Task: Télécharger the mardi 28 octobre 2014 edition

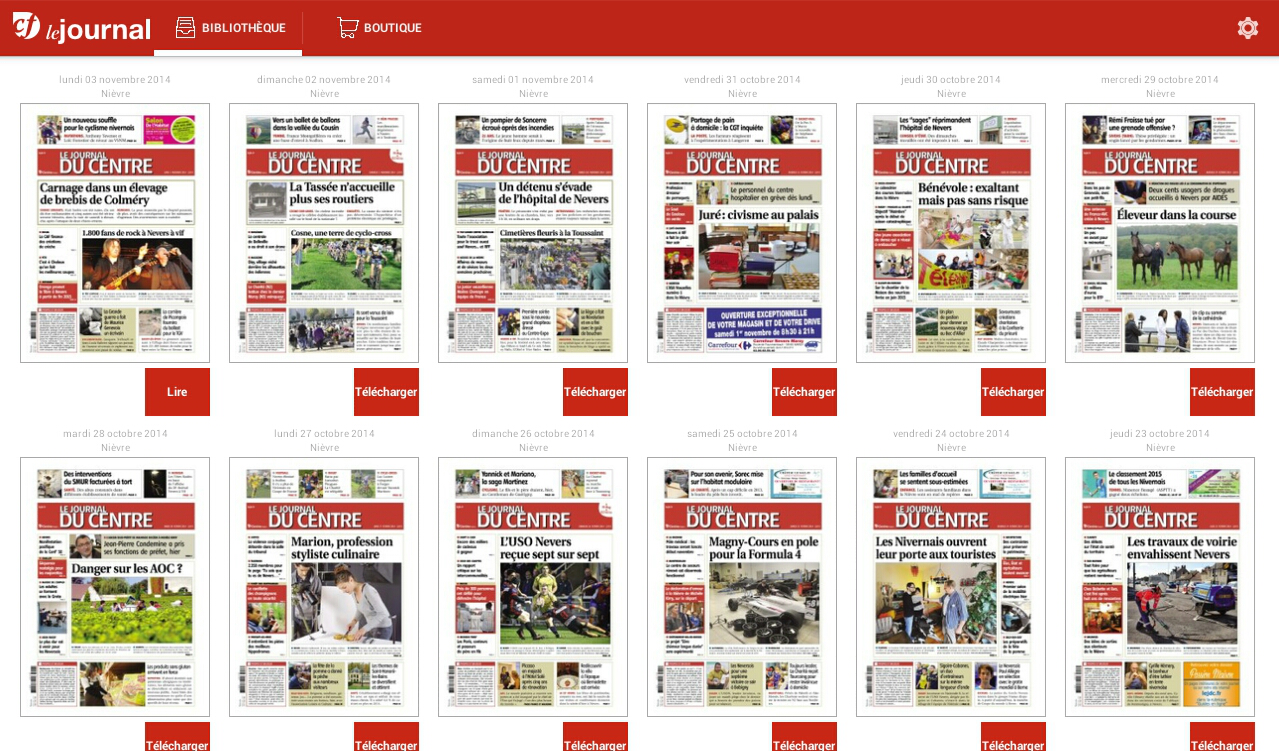Action: pos(177,745)
